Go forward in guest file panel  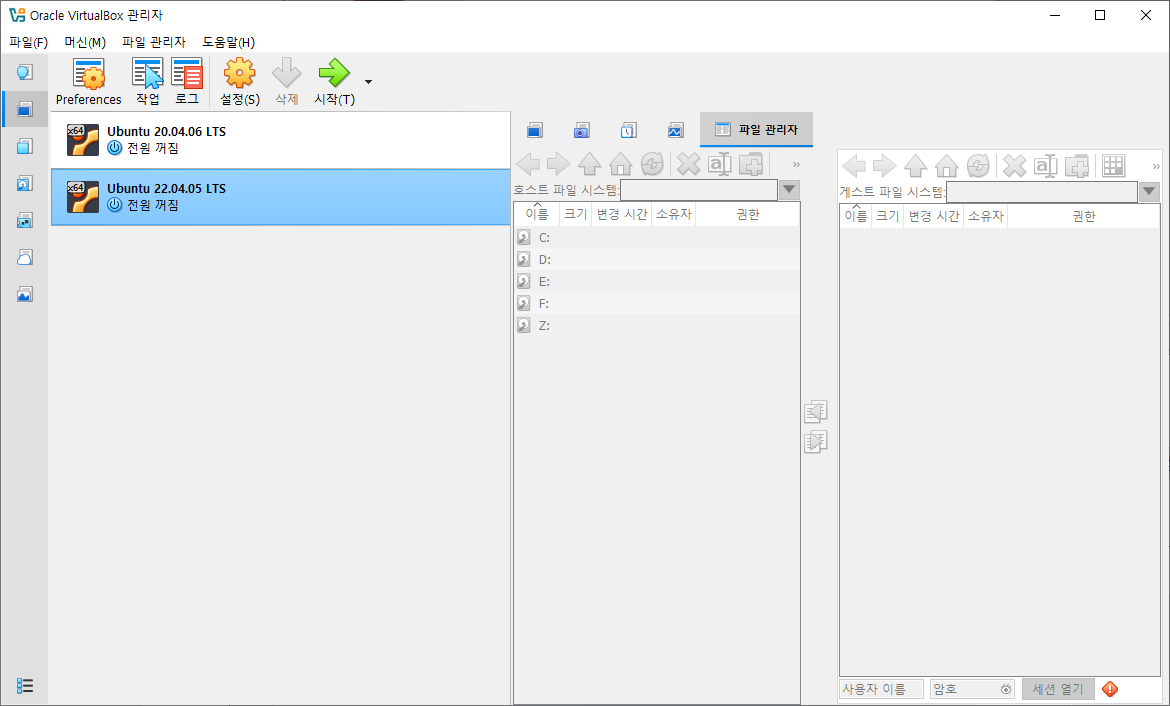tap(884, 166)
